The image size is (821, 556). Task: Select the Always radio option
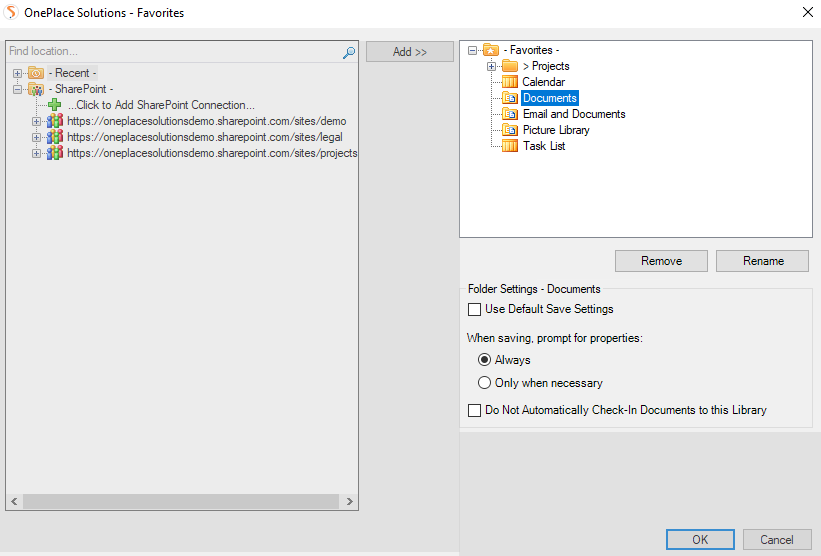(x=485, y=360)
